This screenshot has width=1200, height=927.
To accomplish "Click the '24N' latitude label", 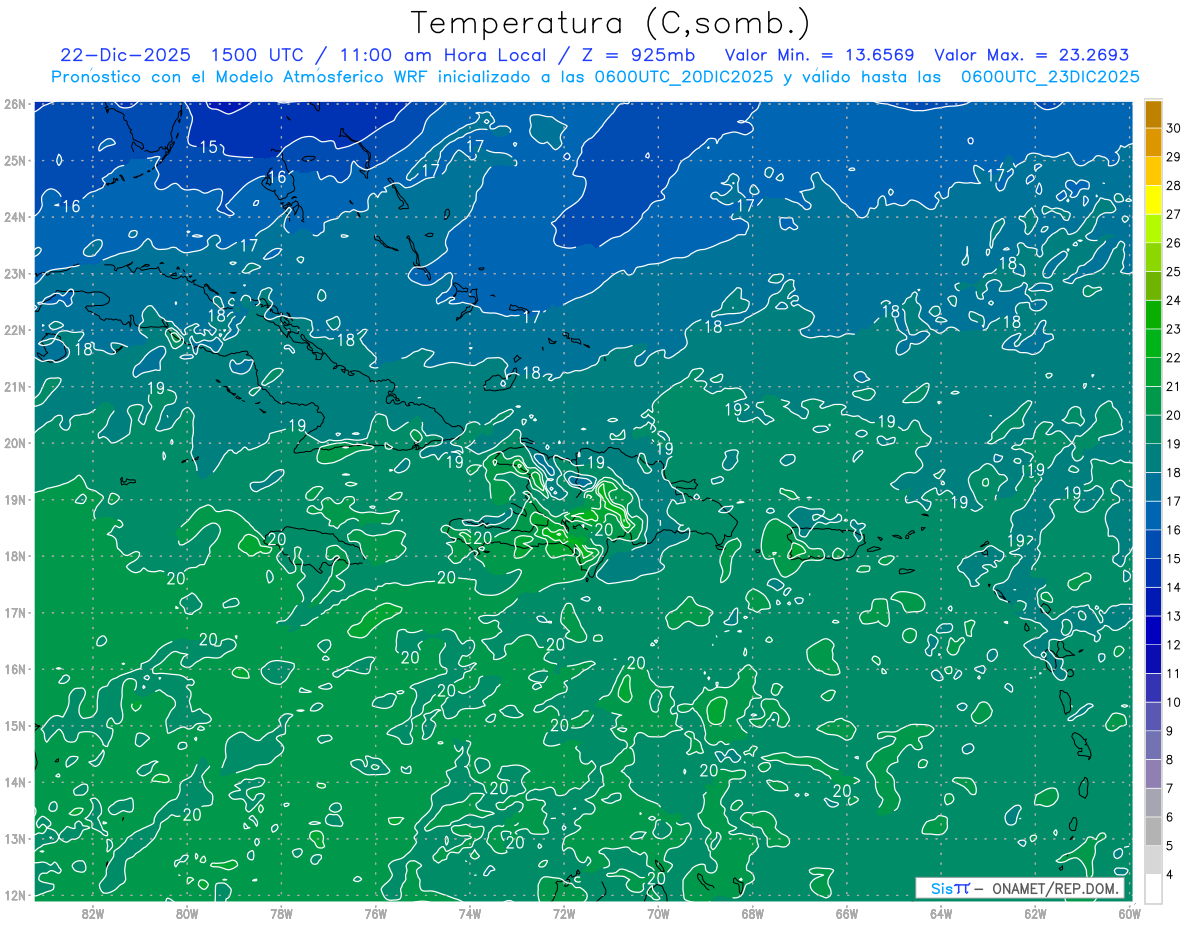I will click(x=14, y=217).
